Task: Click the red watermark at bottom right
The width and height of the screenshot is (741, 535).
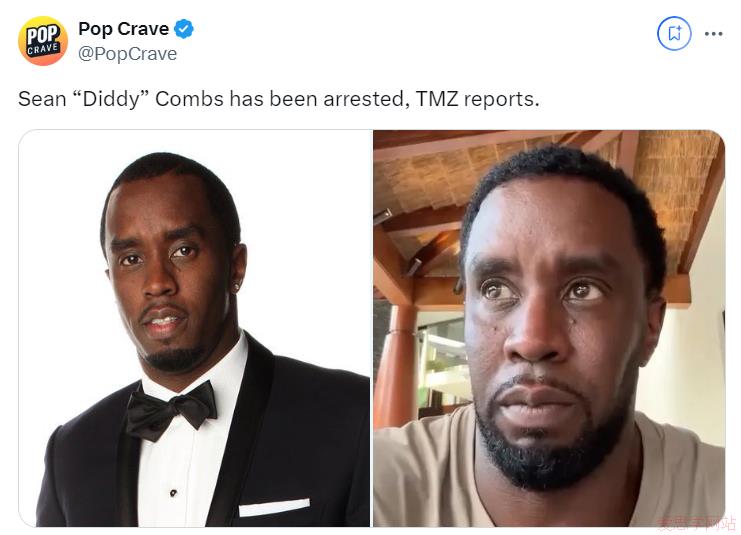Action: click(696, 524)
